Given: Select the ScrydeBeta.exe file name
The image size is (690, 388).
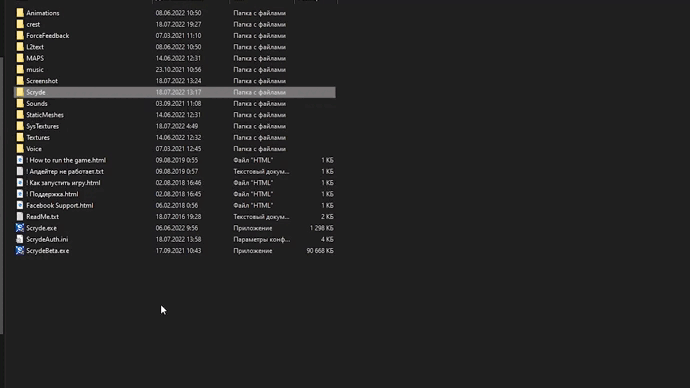Looking at the screenshot, I should tap(48, 251).
